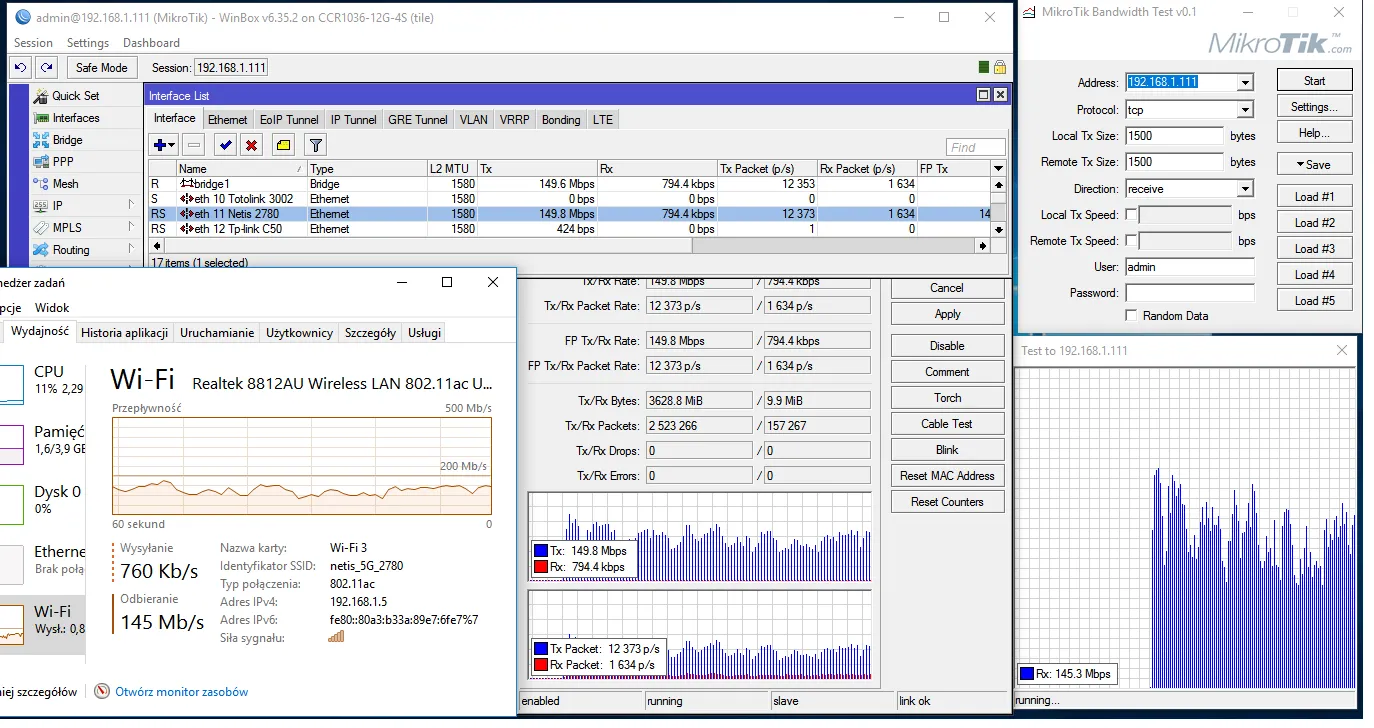Click the Find search field
1374x728 pixels.
coord(975,147)
